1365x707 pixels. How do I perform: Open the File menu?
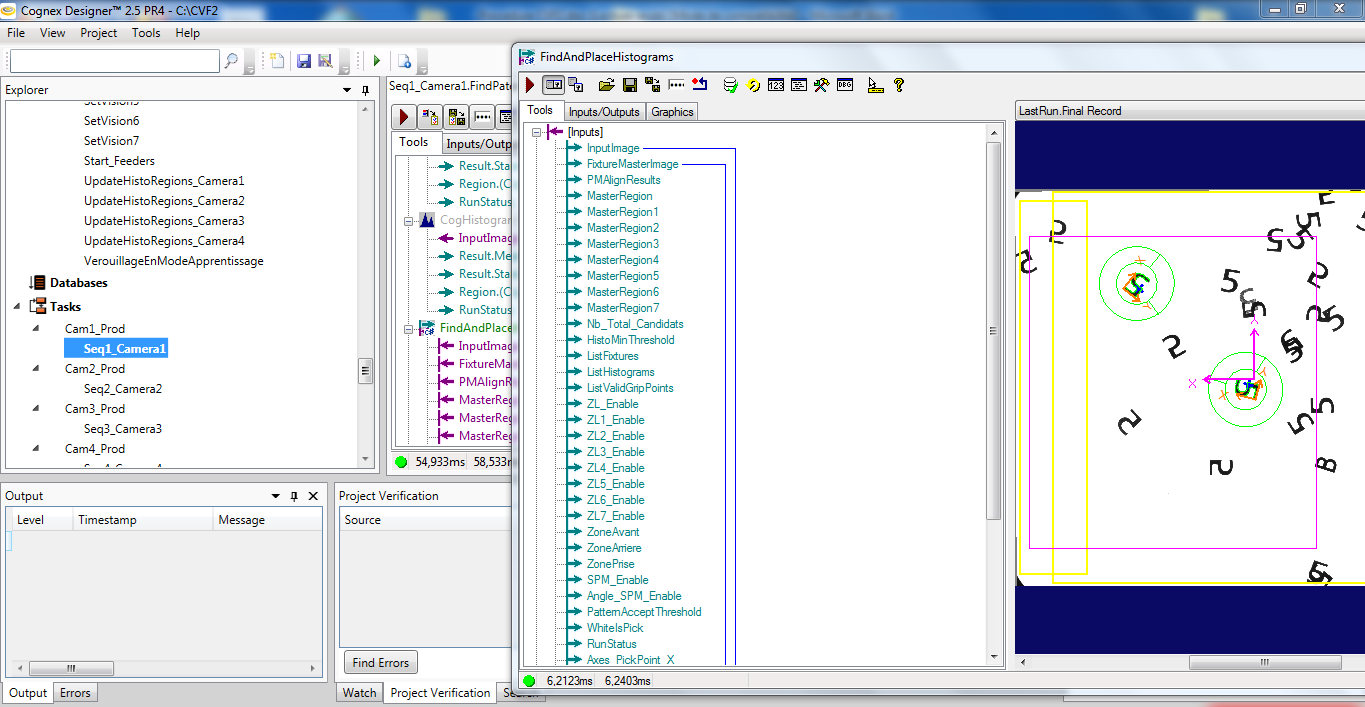16,33
